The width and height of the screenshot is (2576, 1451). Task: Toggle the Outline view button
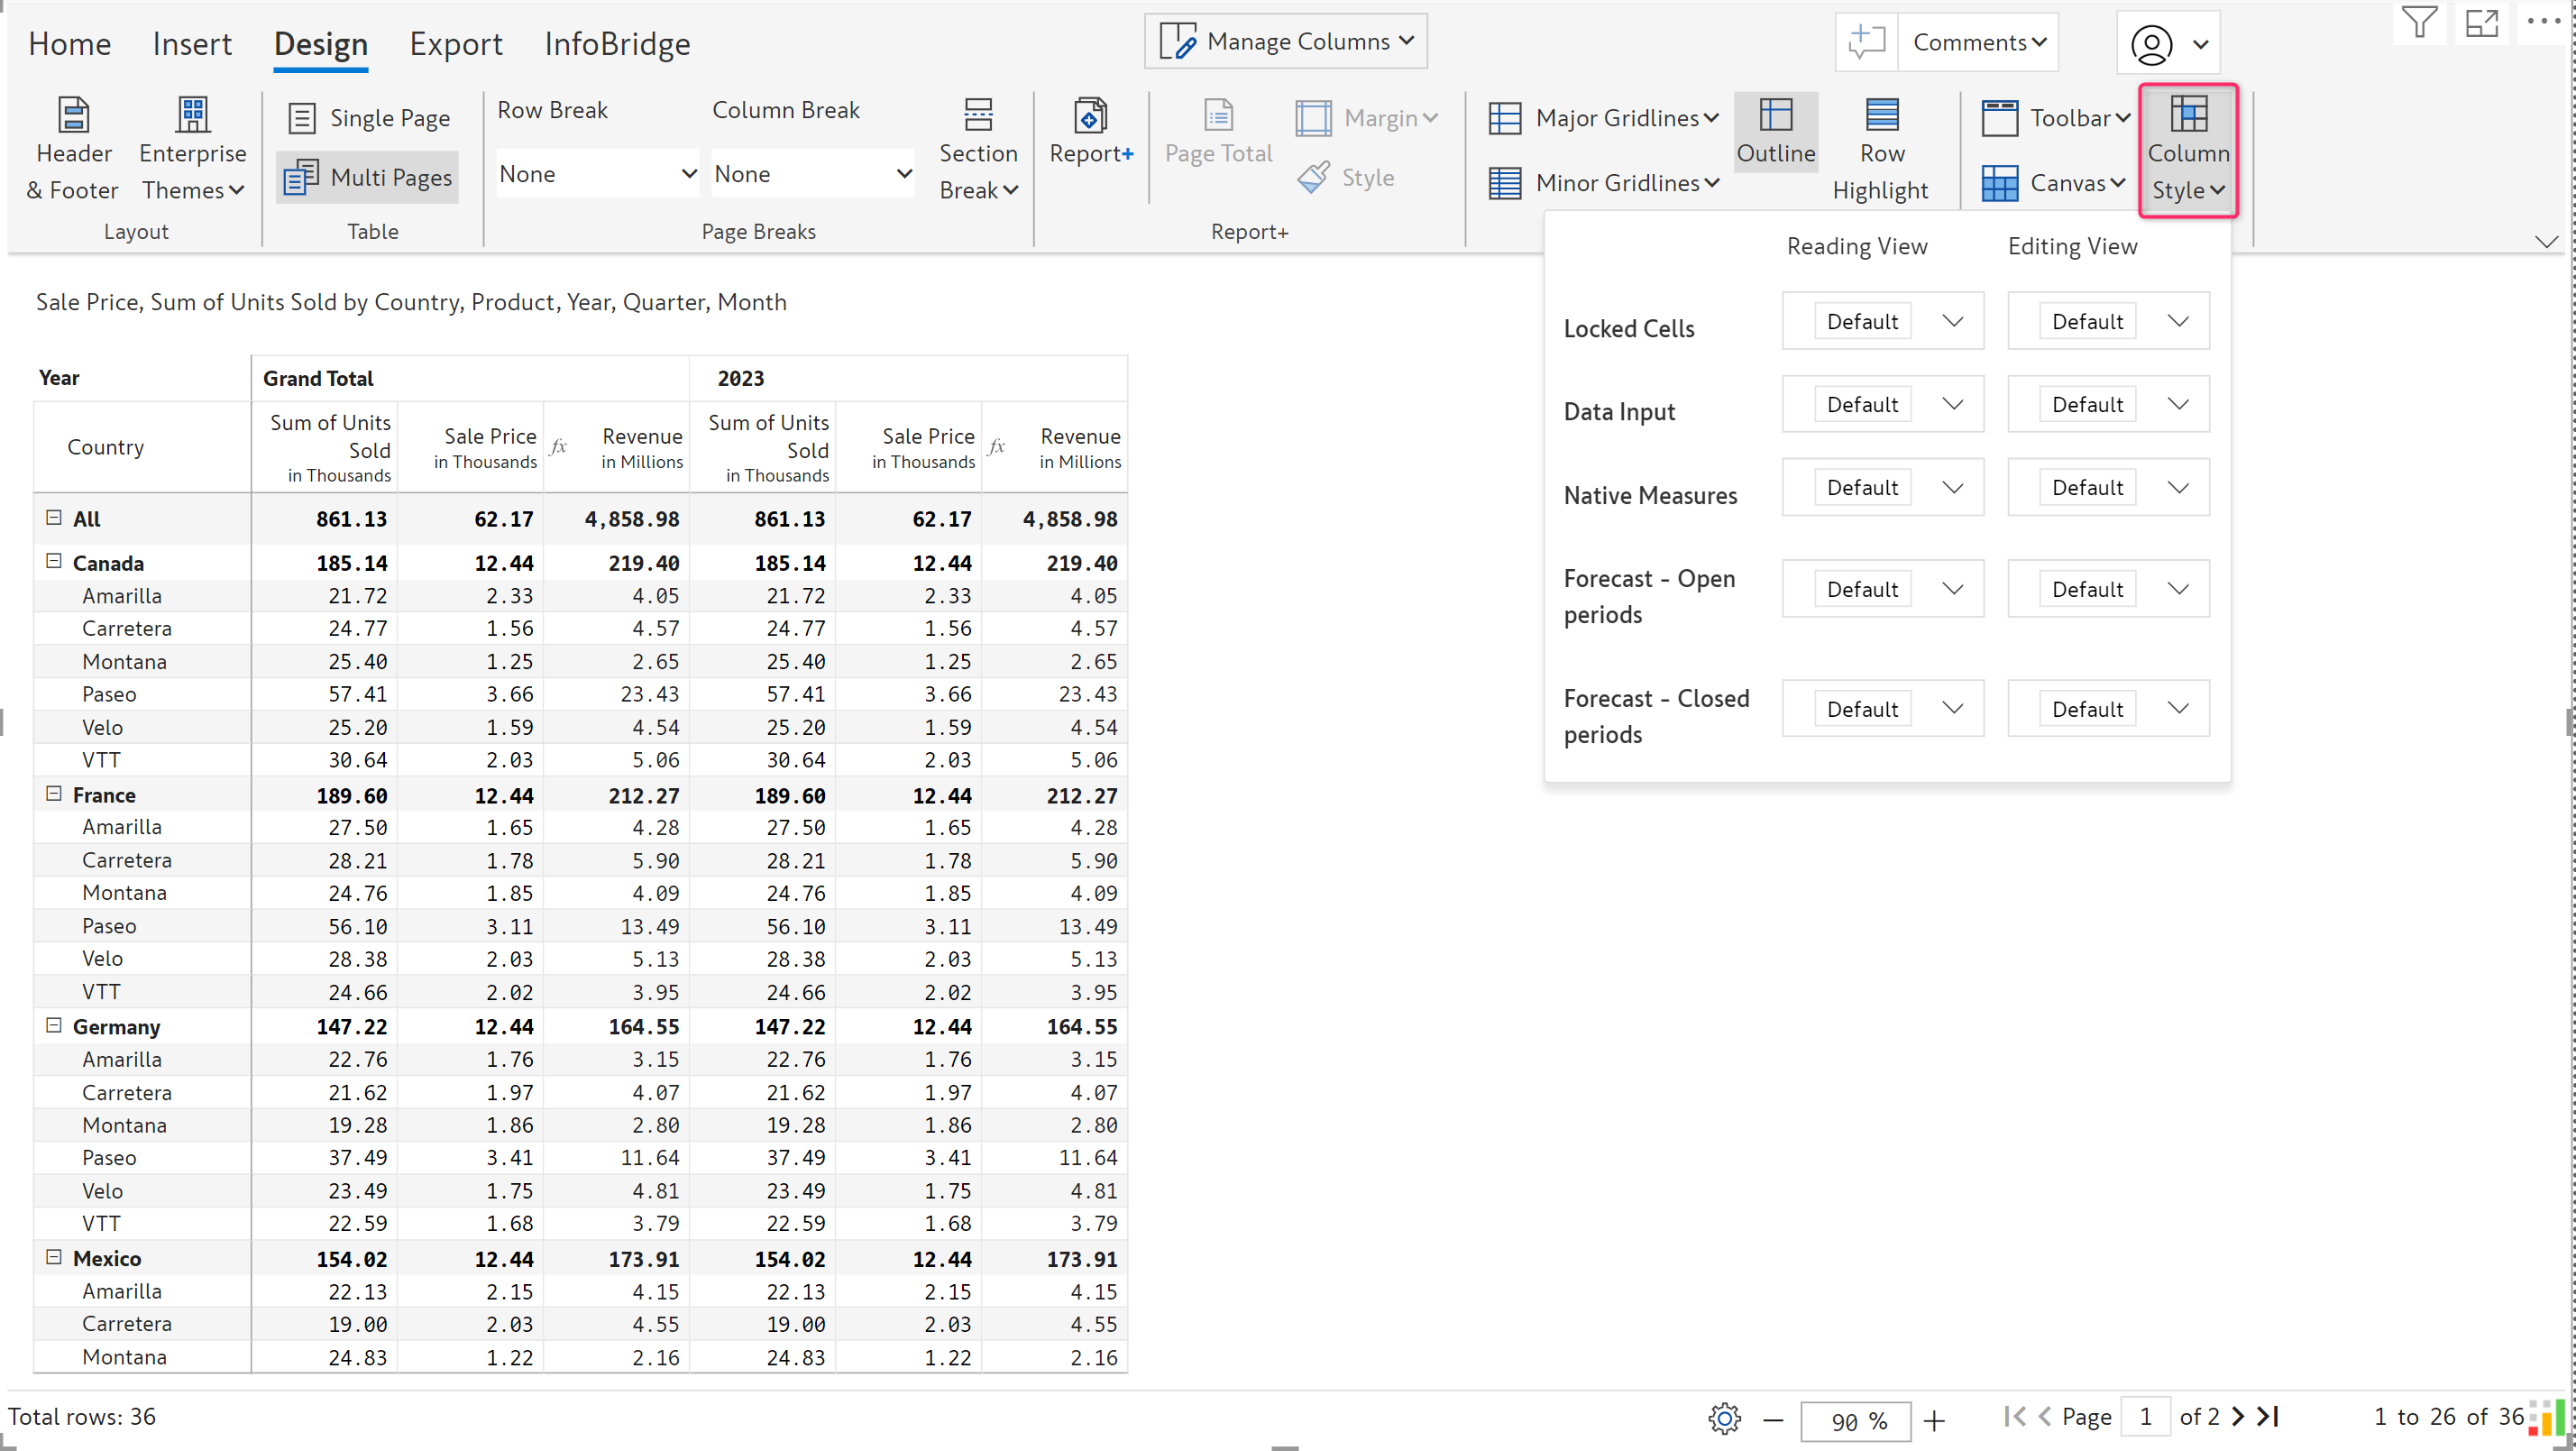pyautogui.click(x=1775, y=132)
